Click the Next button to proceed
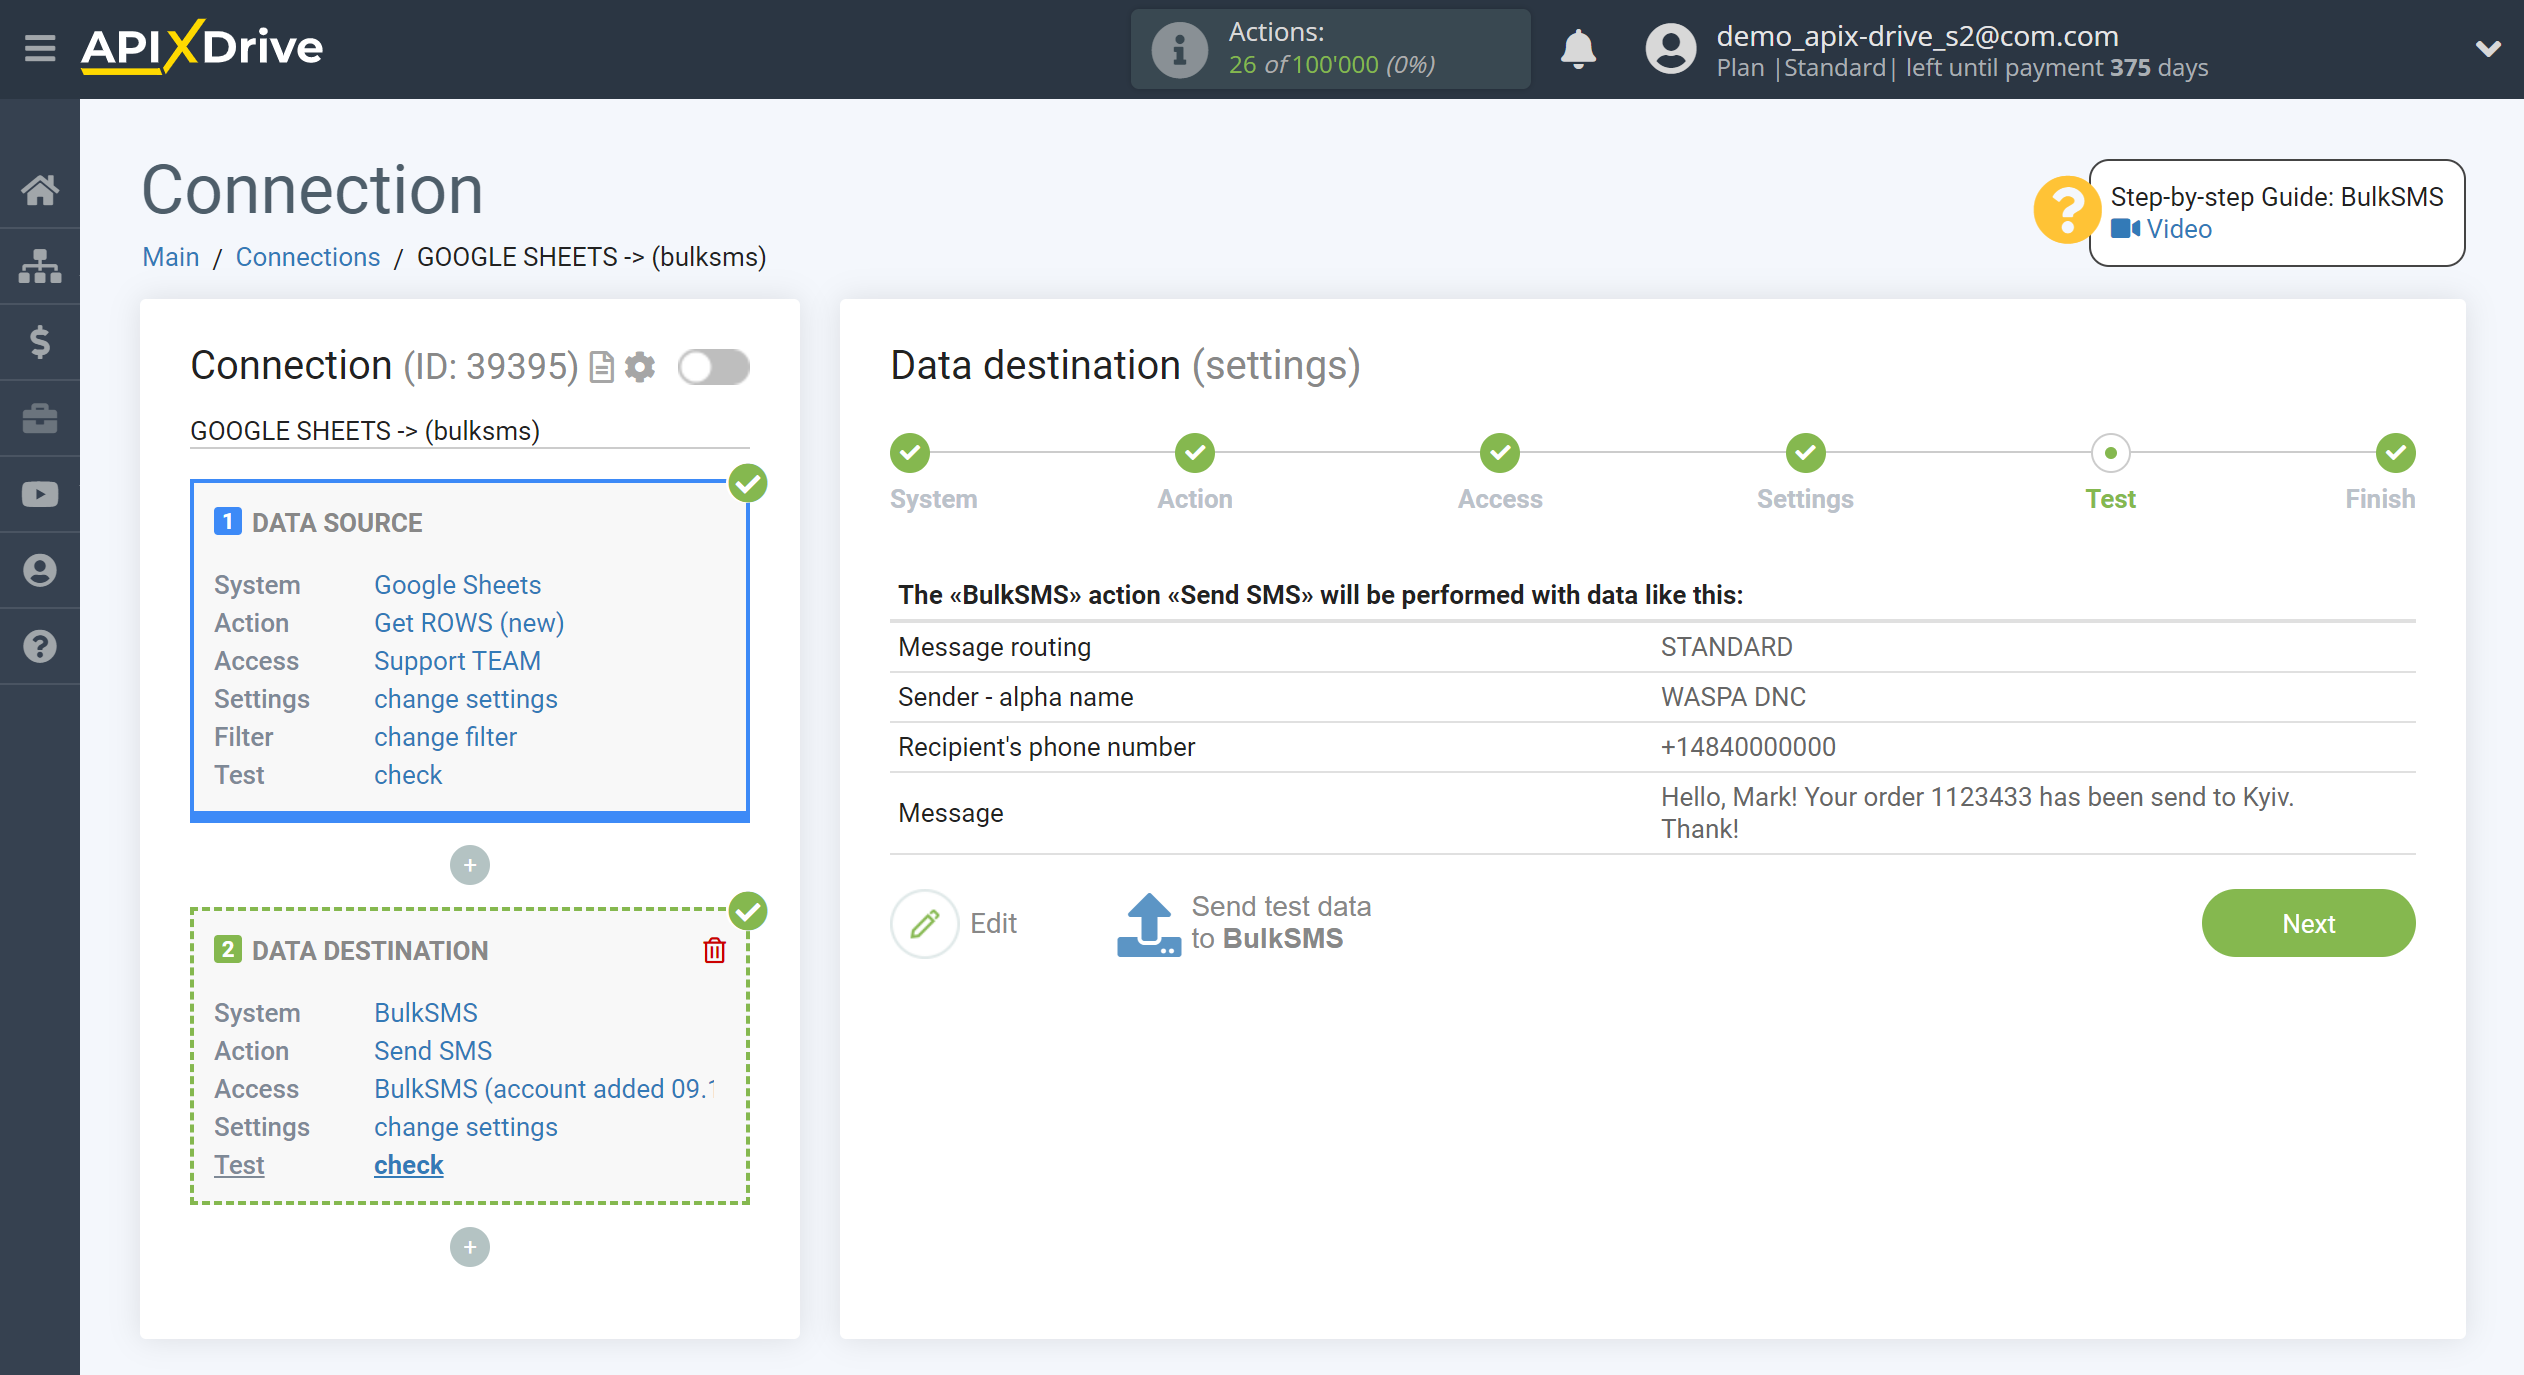Viewport: 2524px width, 1375px height. tap(2307, 923)
